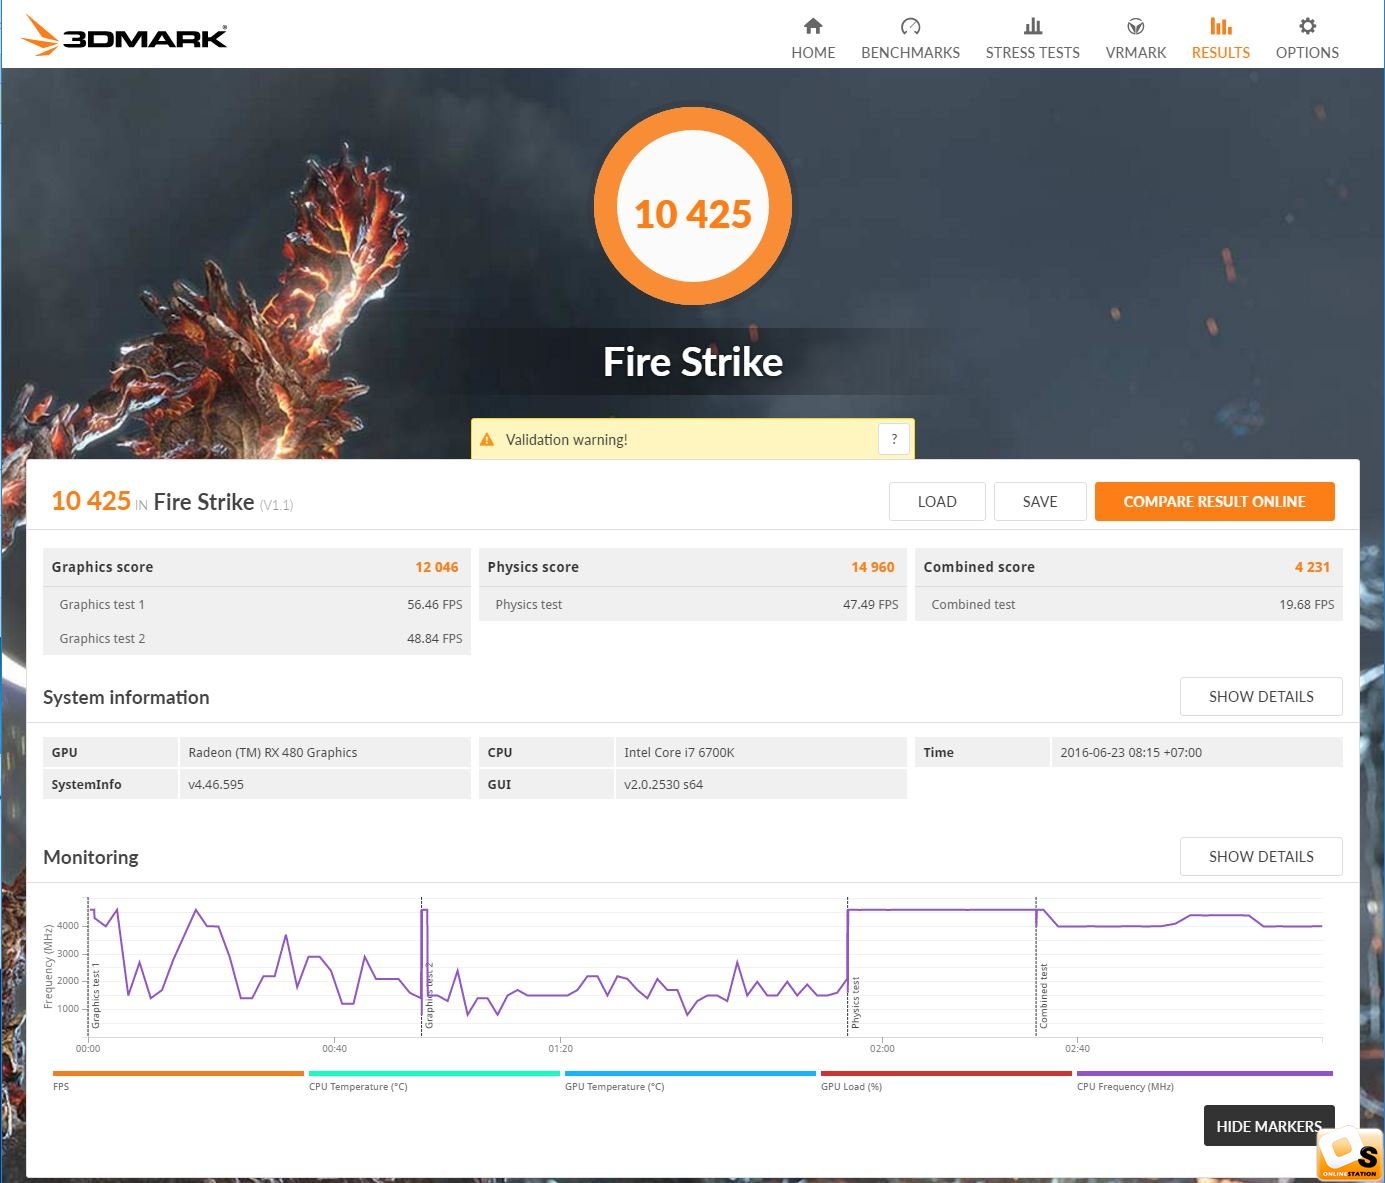Toggle CPU Frequency purple legend line

pos(1204,1074)
